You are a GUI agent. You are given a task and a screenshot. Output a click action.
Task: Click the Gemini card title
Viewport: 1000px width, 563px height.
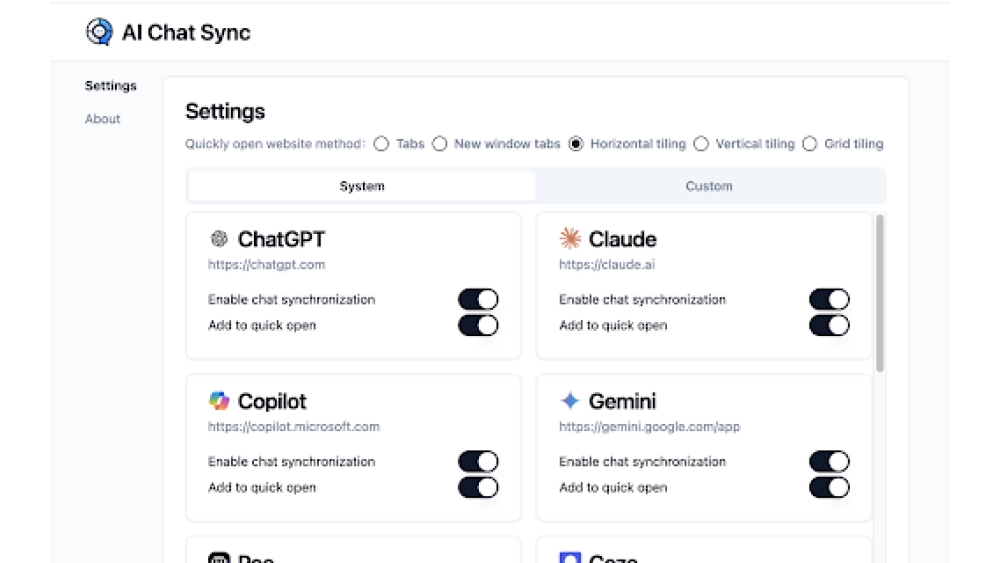[x=622, y=401]
